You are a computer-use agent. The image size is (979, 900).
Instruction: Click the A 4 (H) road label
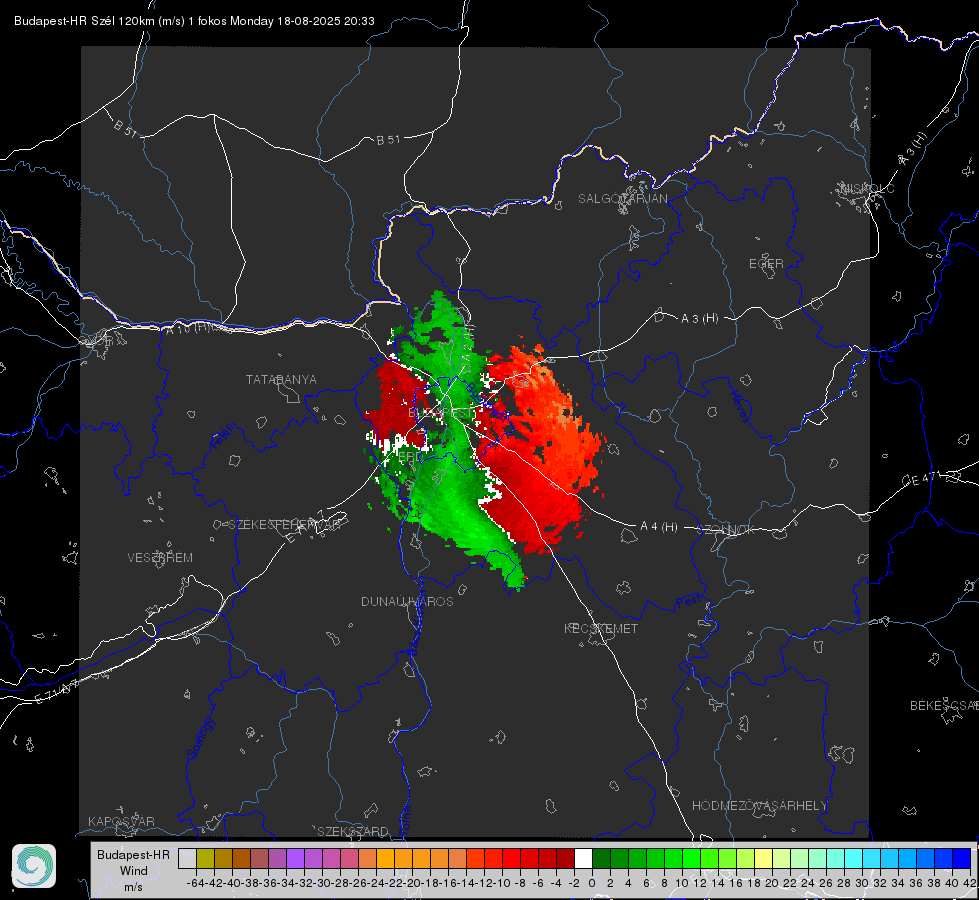click(659, 527)
